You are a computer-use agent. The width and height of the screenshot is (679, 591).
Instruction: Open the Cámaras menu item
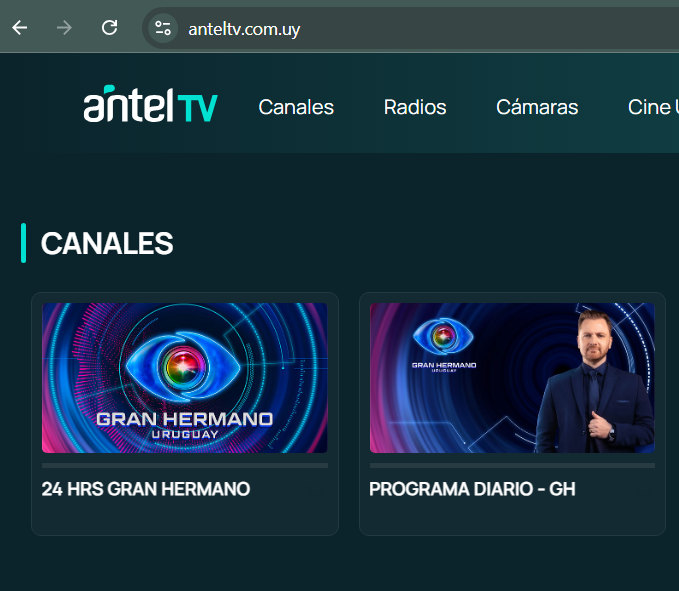pos(537,107)
